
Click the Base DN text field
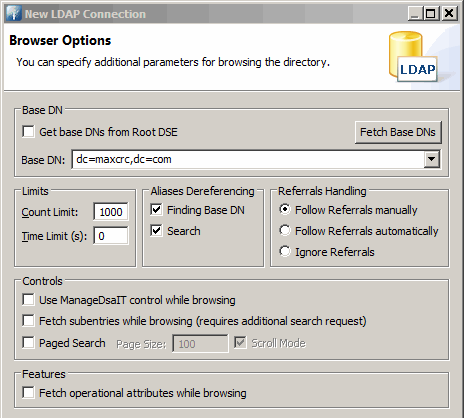248,159
